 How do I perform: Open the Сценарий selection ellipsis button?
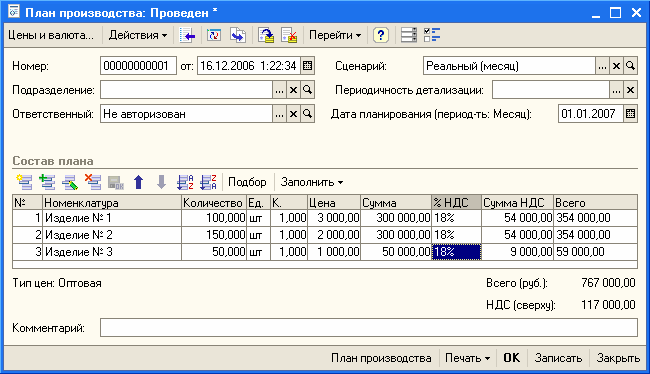click(602, 66)
